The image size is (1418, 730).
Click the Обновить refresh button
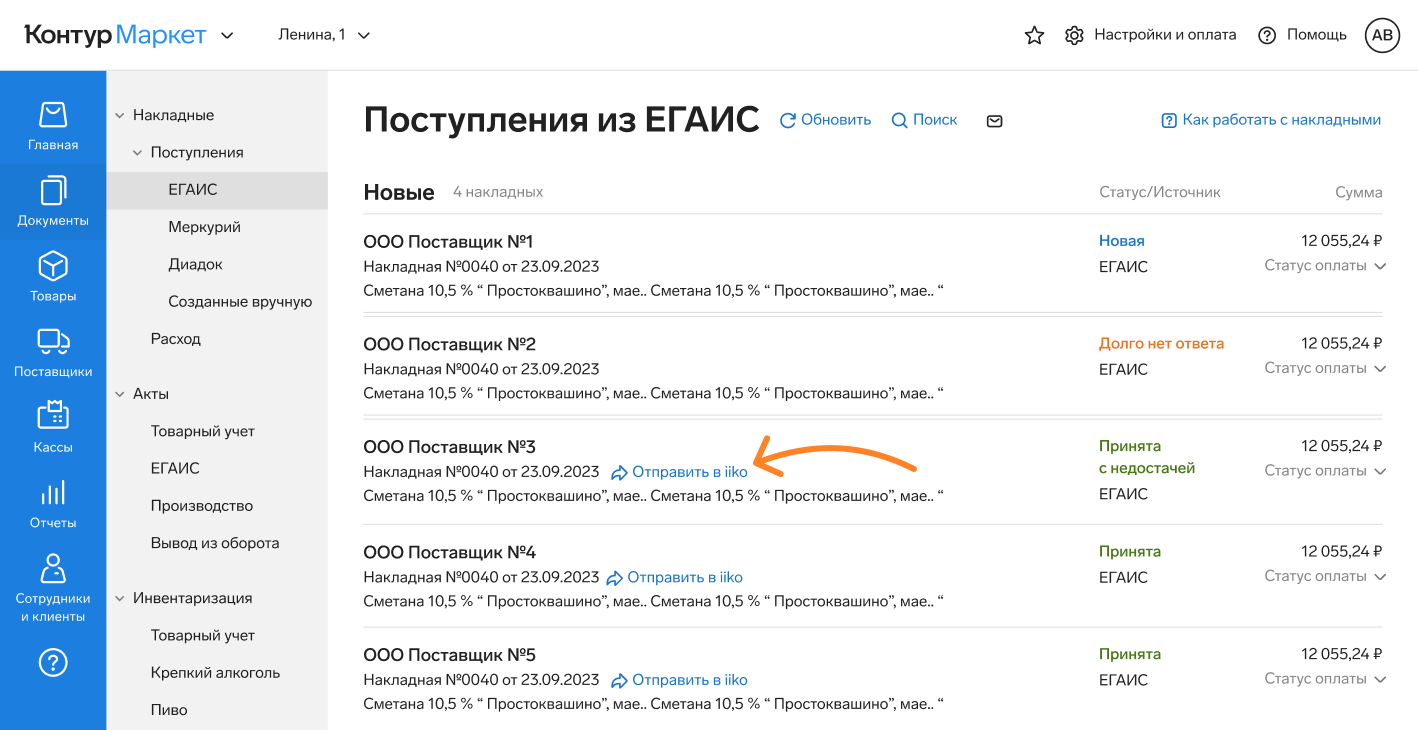pyautogui.click(x=825, y=120)
